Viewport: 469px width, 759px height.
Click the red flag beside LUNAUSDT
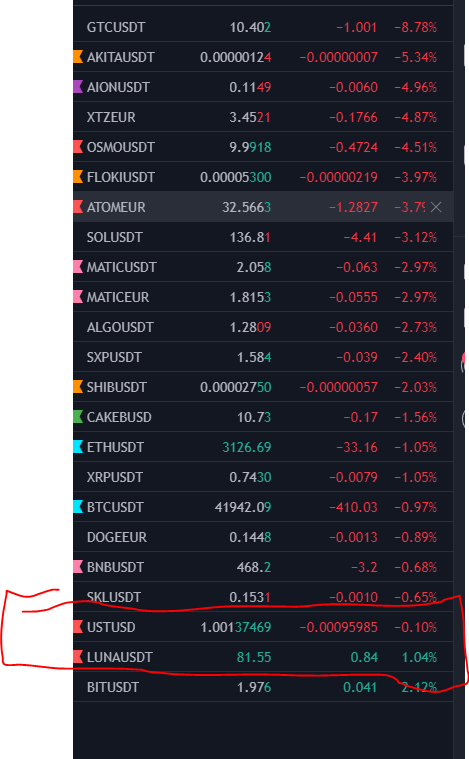[78, 657]
